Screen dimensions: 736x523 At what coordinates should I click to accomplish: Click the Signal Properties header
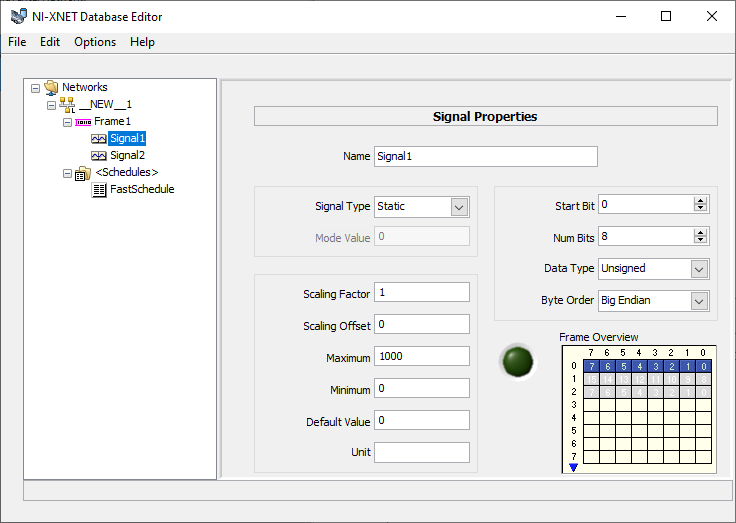(485, 116)
